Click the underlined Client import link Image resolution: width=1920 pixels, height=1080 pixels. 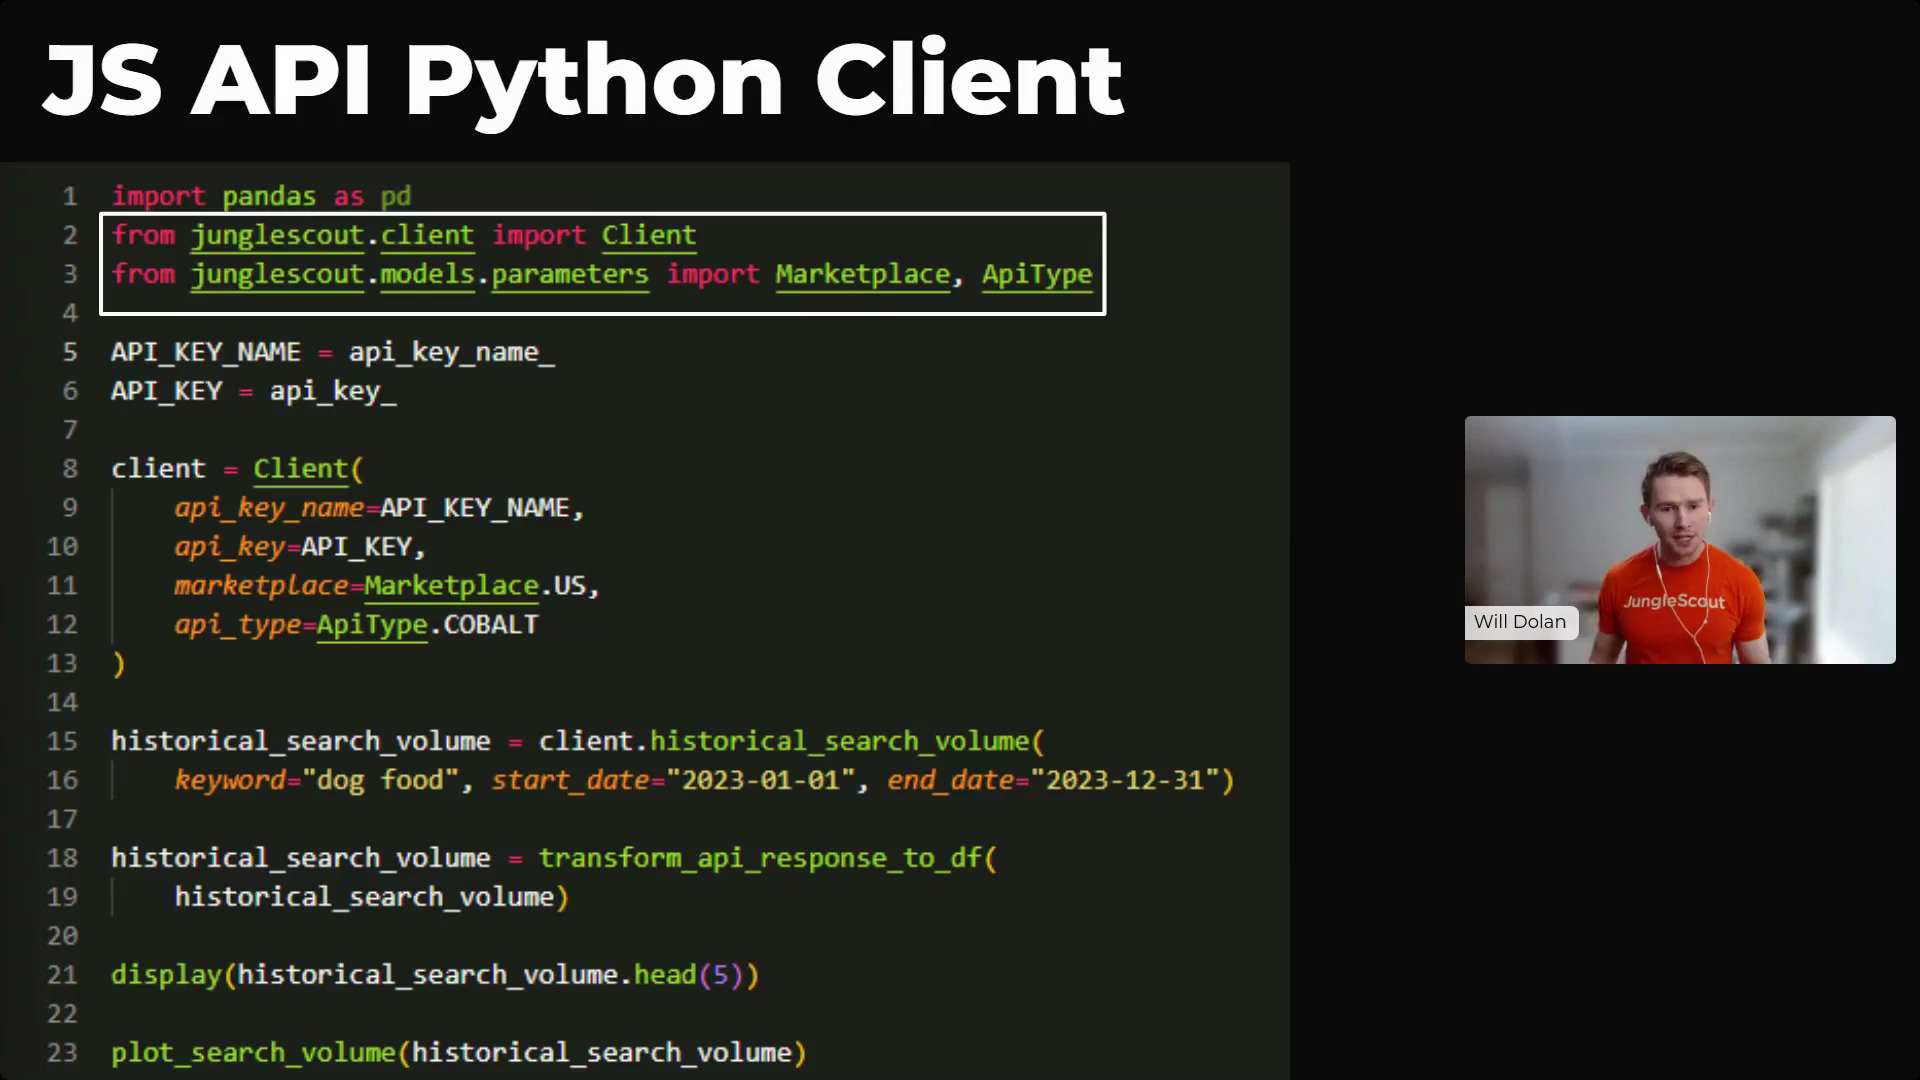[x=648, y=235]
